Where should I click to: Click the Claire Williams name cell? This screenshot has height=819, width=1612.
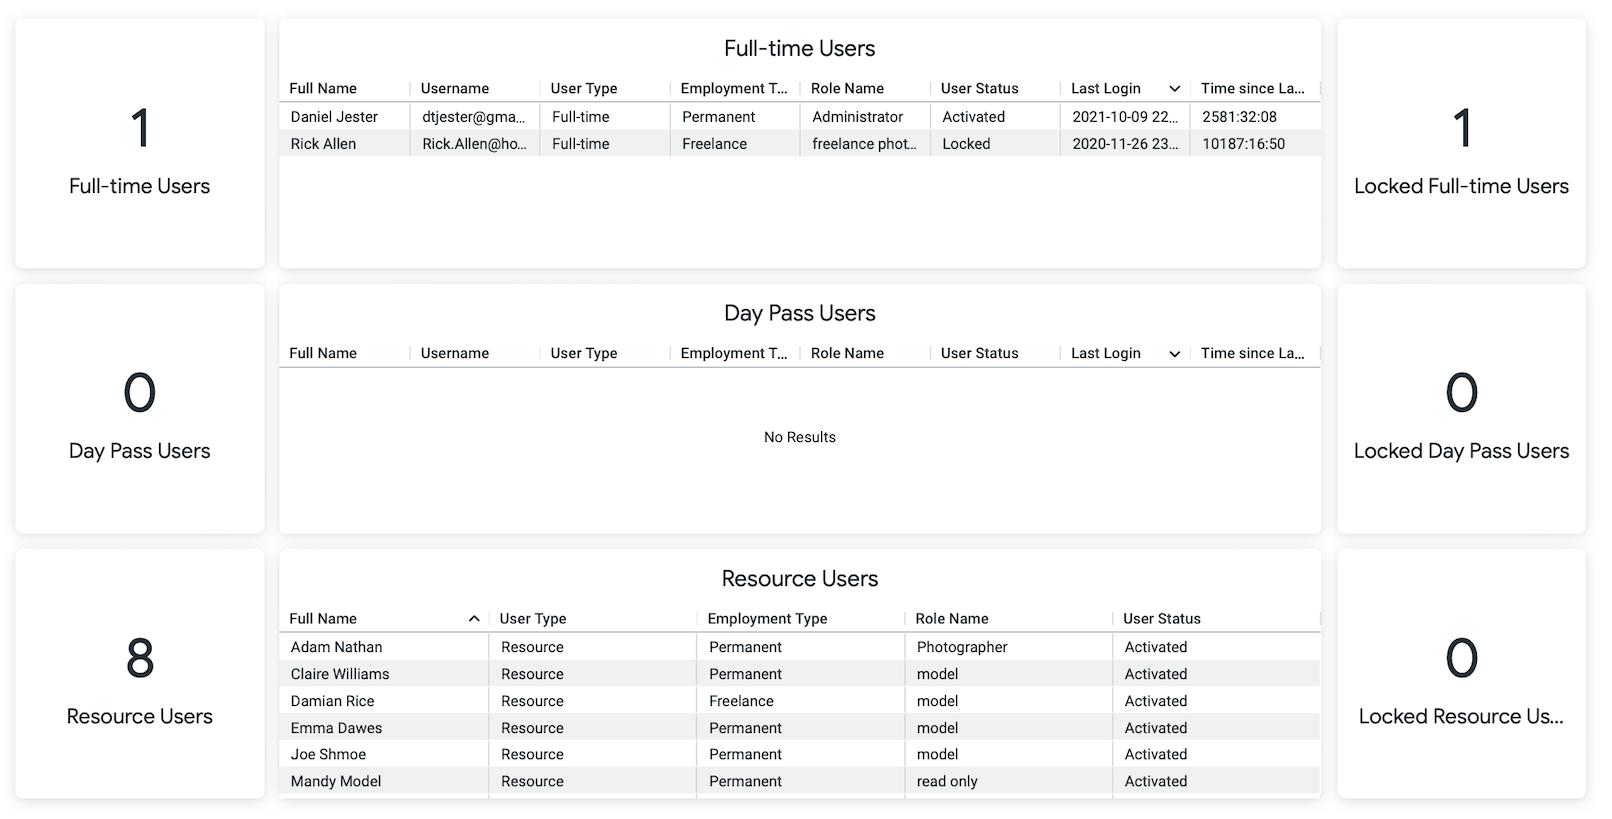pos(384,674)
